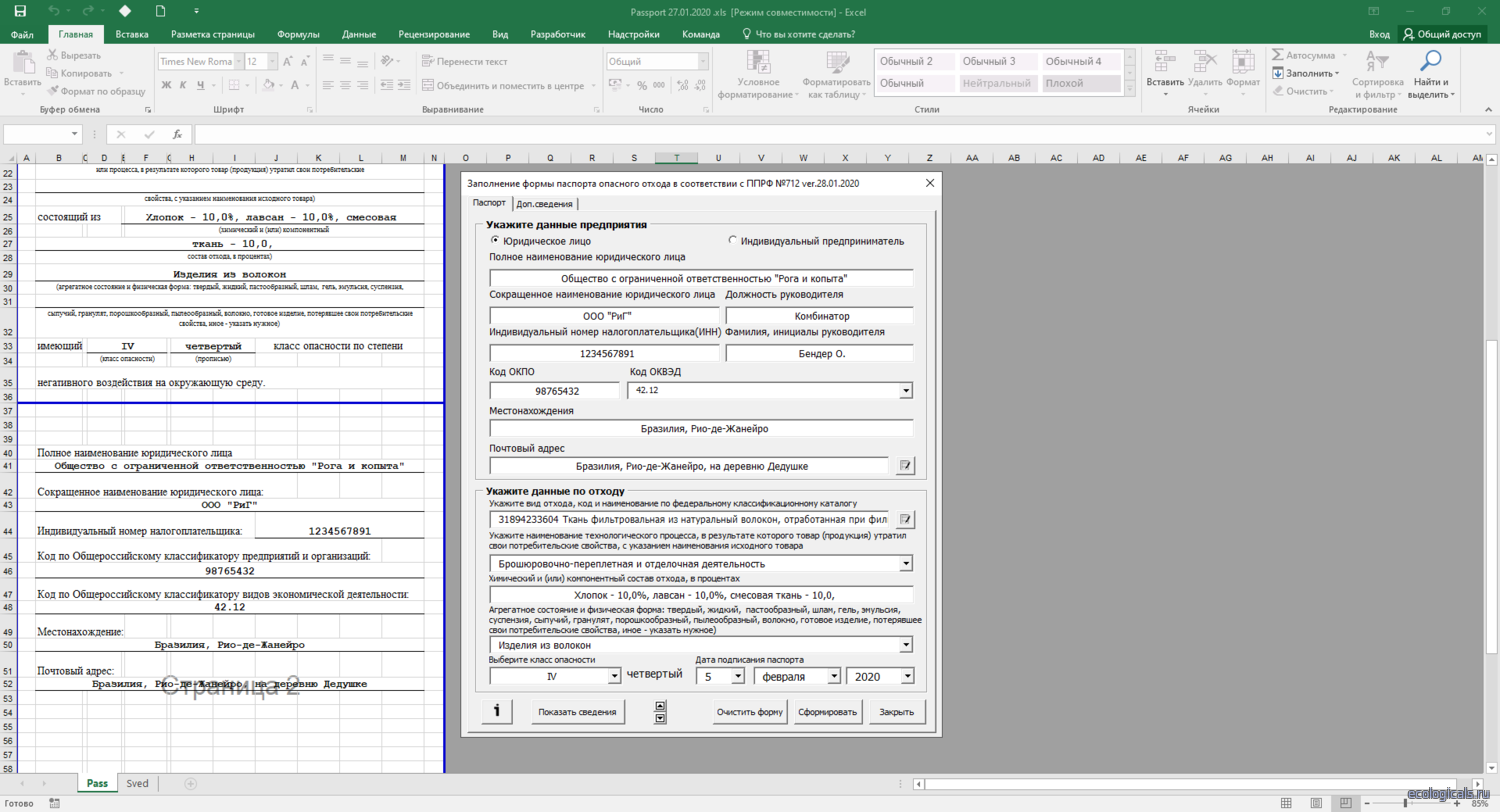Image resolution: width=1500 pixels, height=812 pixels.
Task: Click the Name Box in formula bar
Action: coord(43,134)
